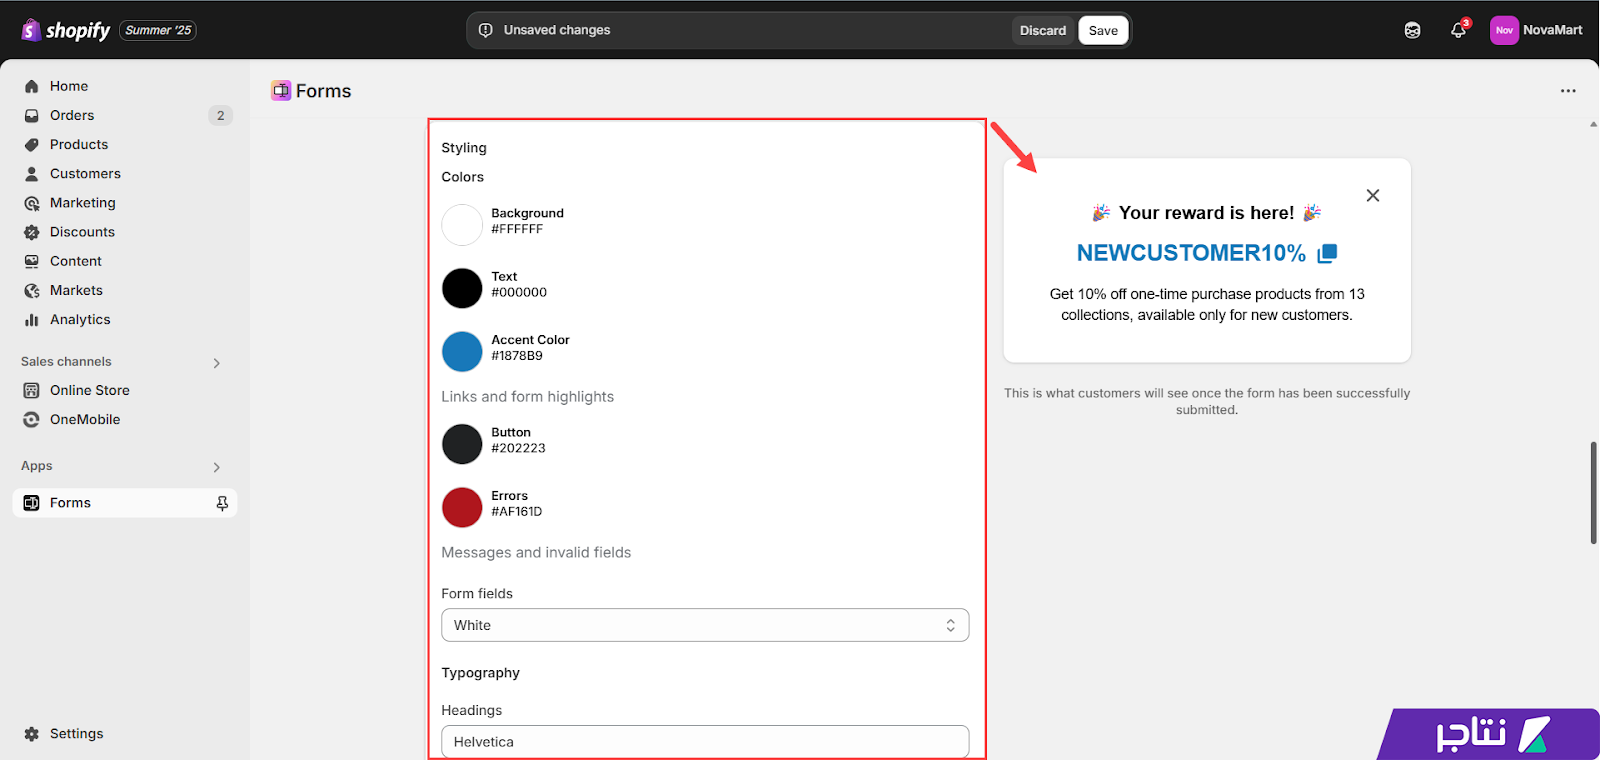
Task: Click the #AF161D errors hex value
Action: coord(517,512)
